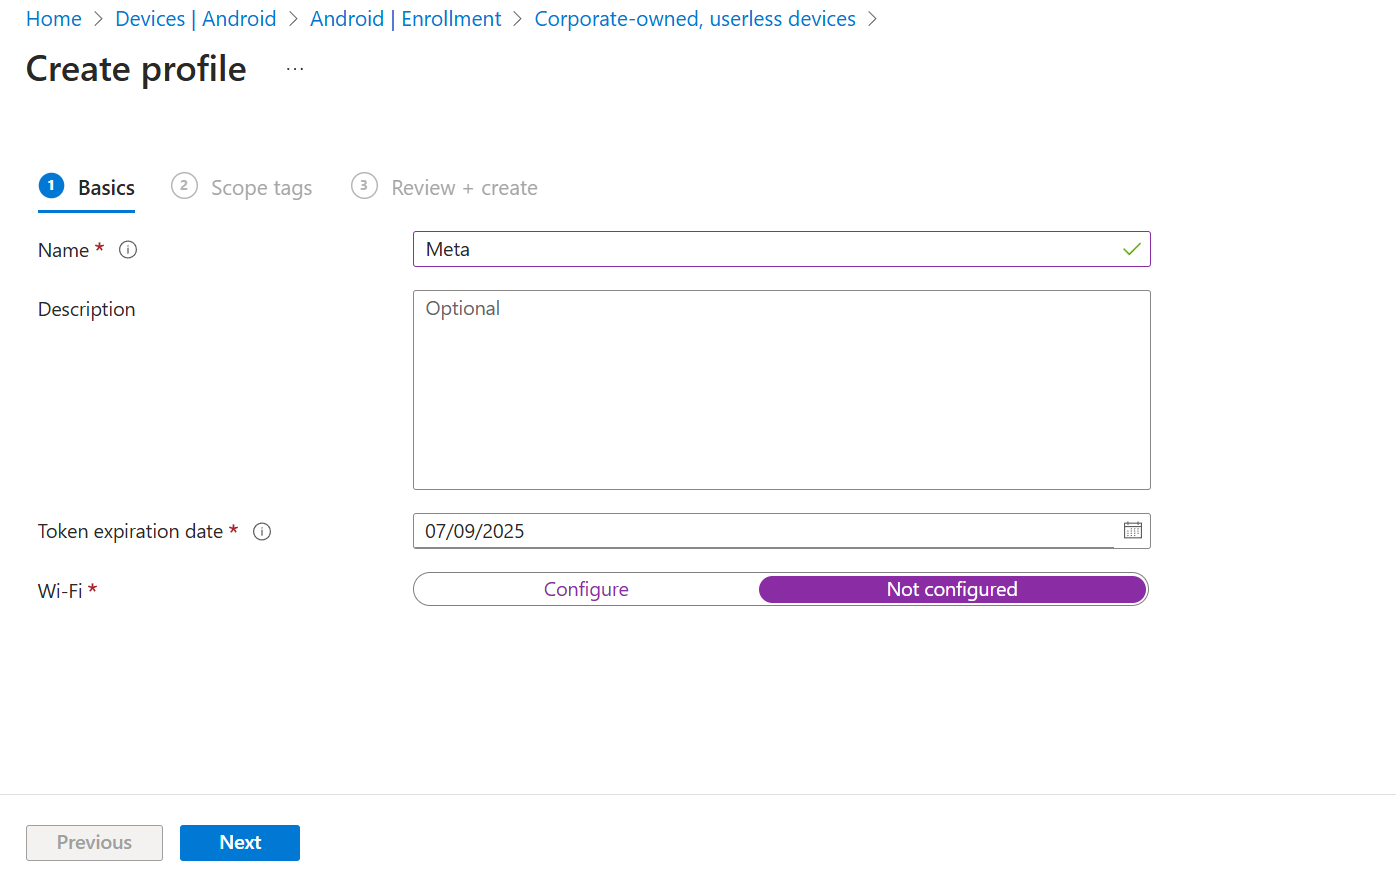Click the green checkmark in Name field

pyautogui.click(x=1131, y=249)
